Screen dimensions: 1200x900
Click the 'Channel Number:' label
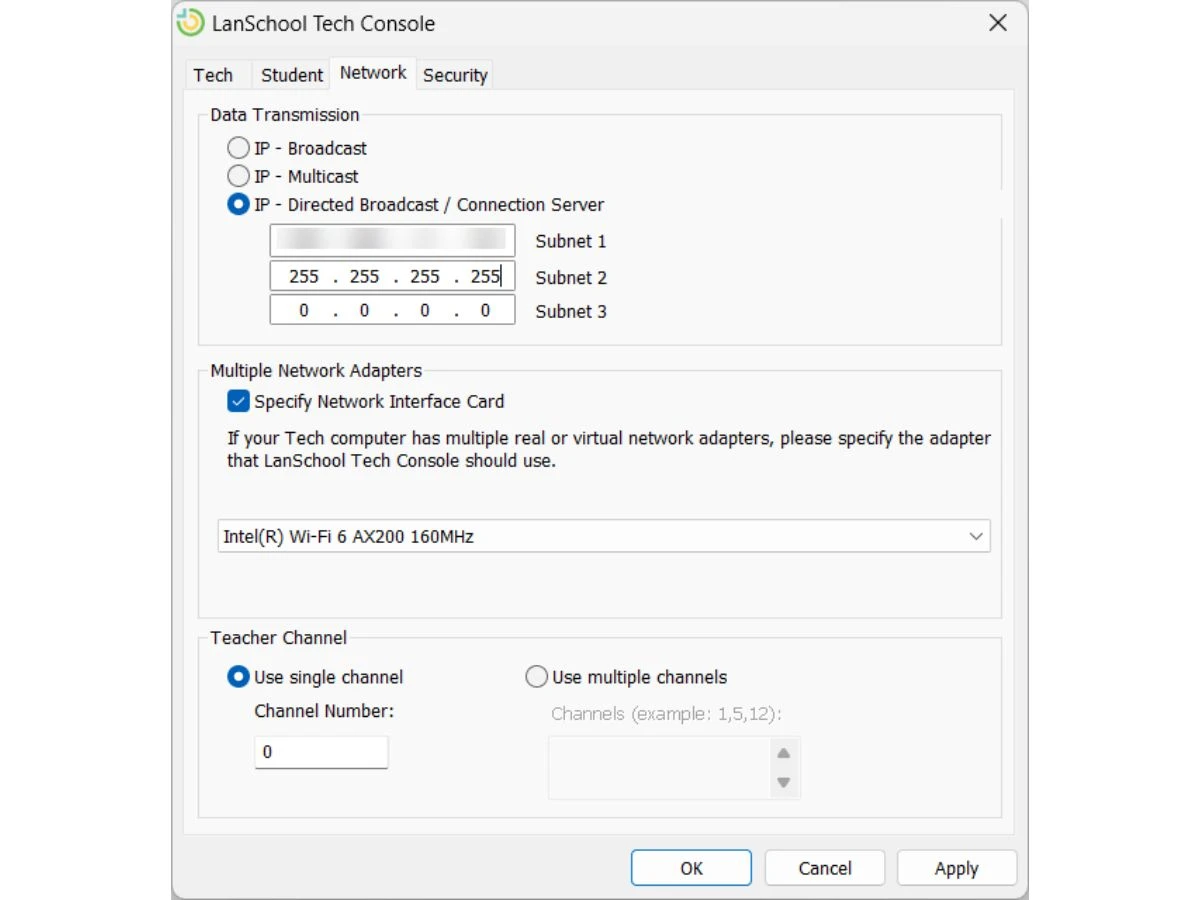point(325,711)
